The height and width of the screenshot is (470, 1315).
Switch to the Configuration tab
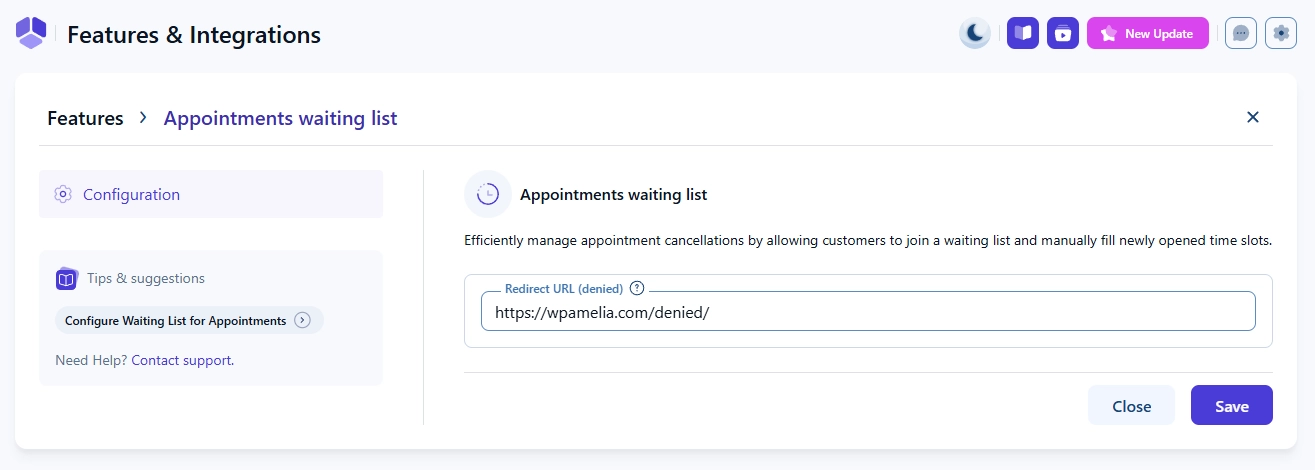(131, 194)
